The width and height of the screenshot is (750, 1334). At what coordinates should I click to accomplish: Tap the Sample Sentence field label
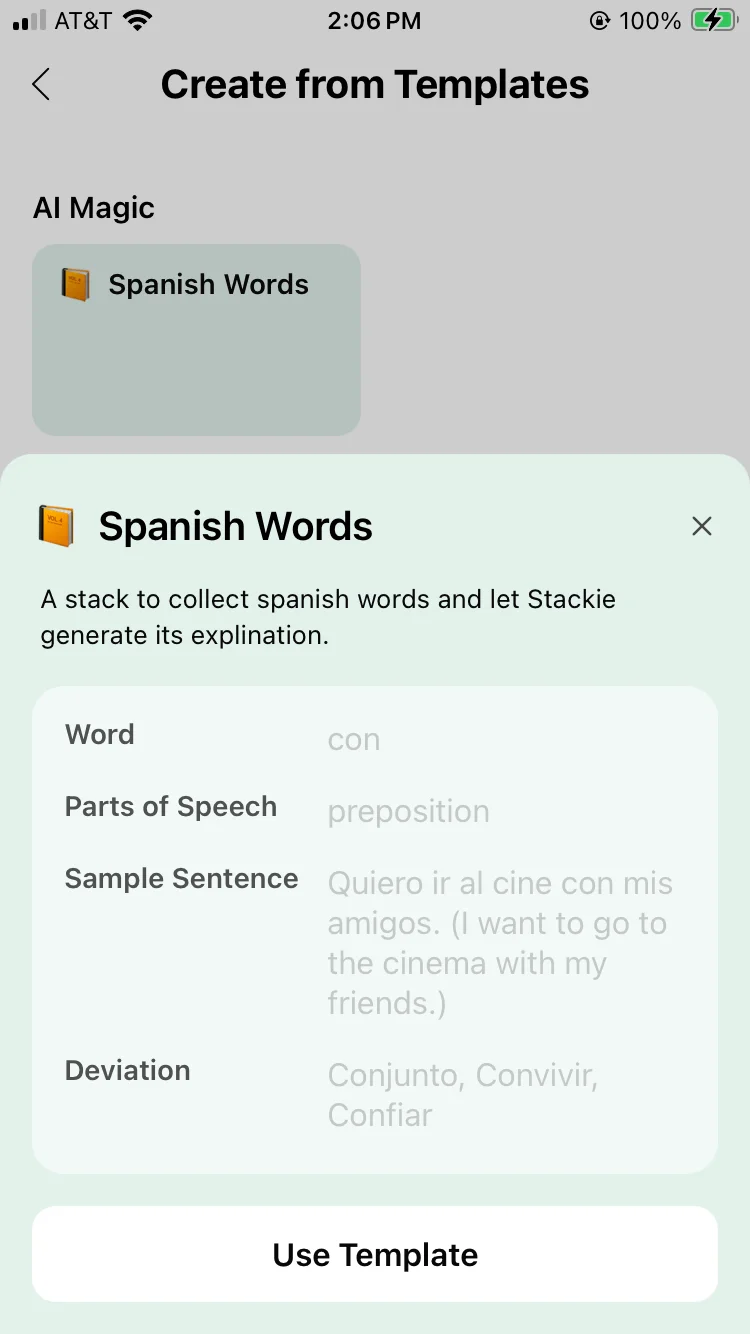pyautogui.click(x=181, y=879)
